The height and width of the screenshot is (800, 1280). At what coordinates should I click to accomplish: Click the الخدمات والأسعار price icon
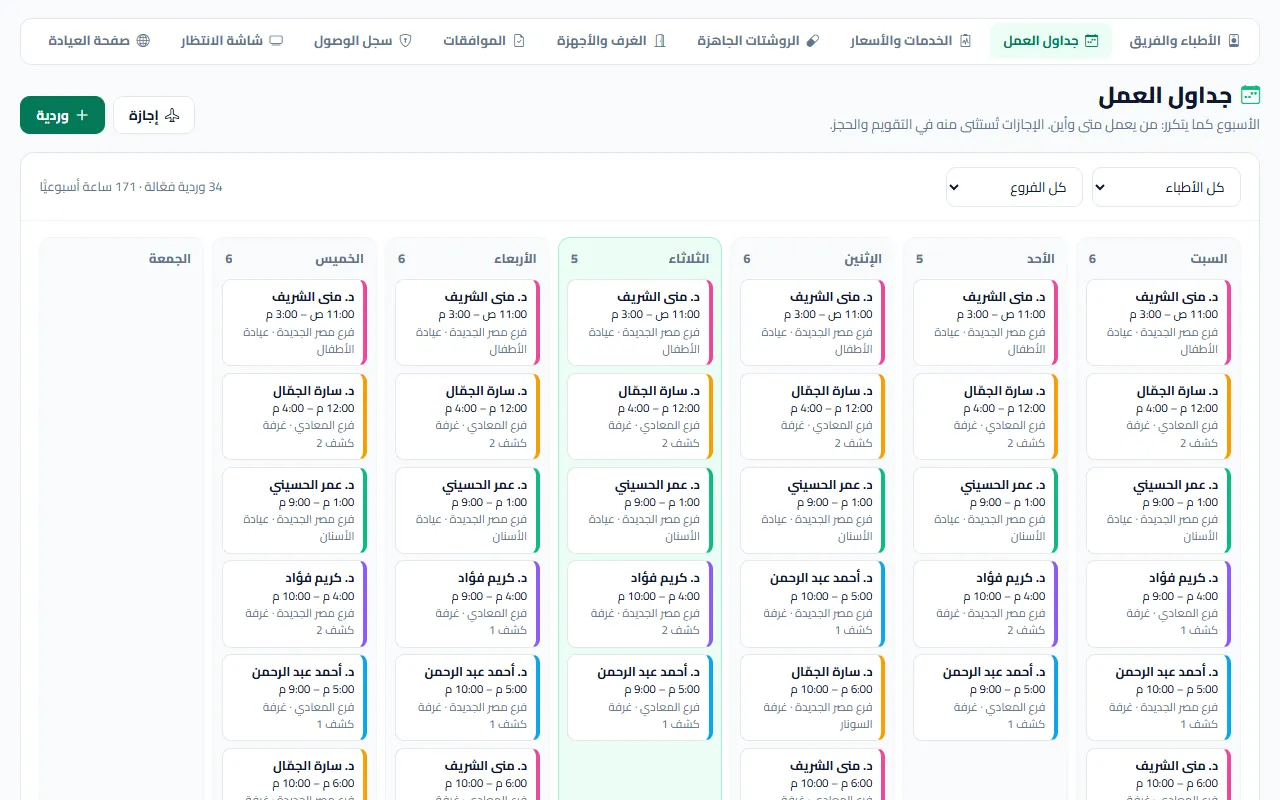click(965, 41)
